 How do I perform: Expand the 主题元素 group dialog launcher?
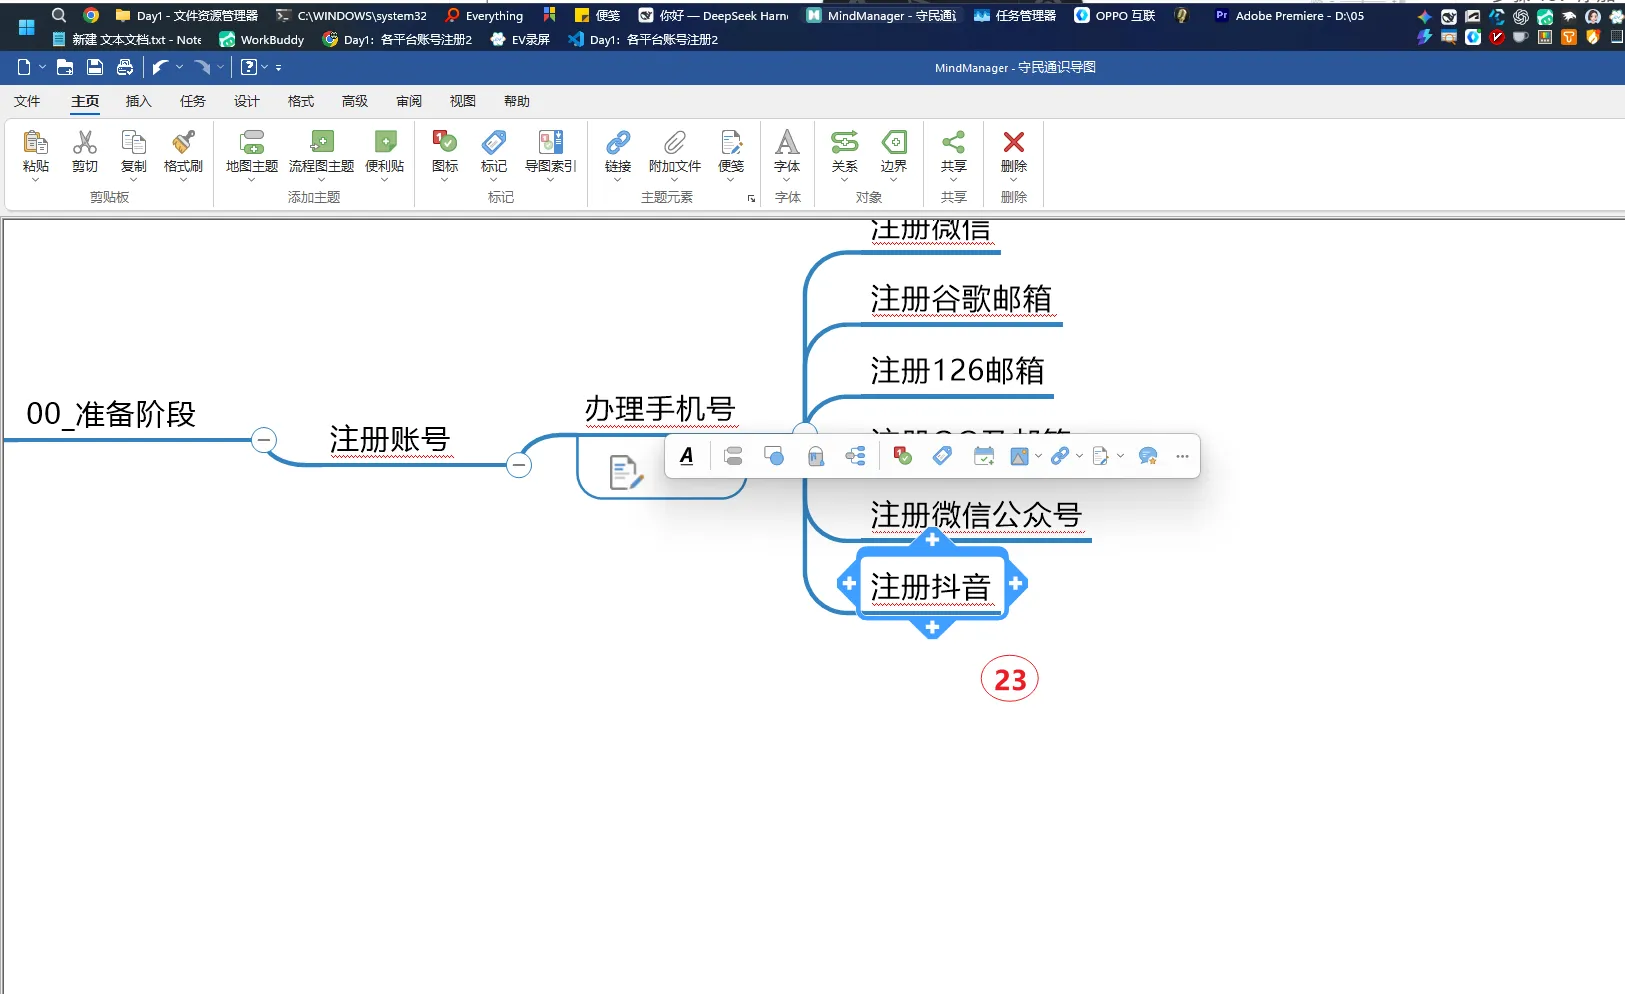pos(751,198)
